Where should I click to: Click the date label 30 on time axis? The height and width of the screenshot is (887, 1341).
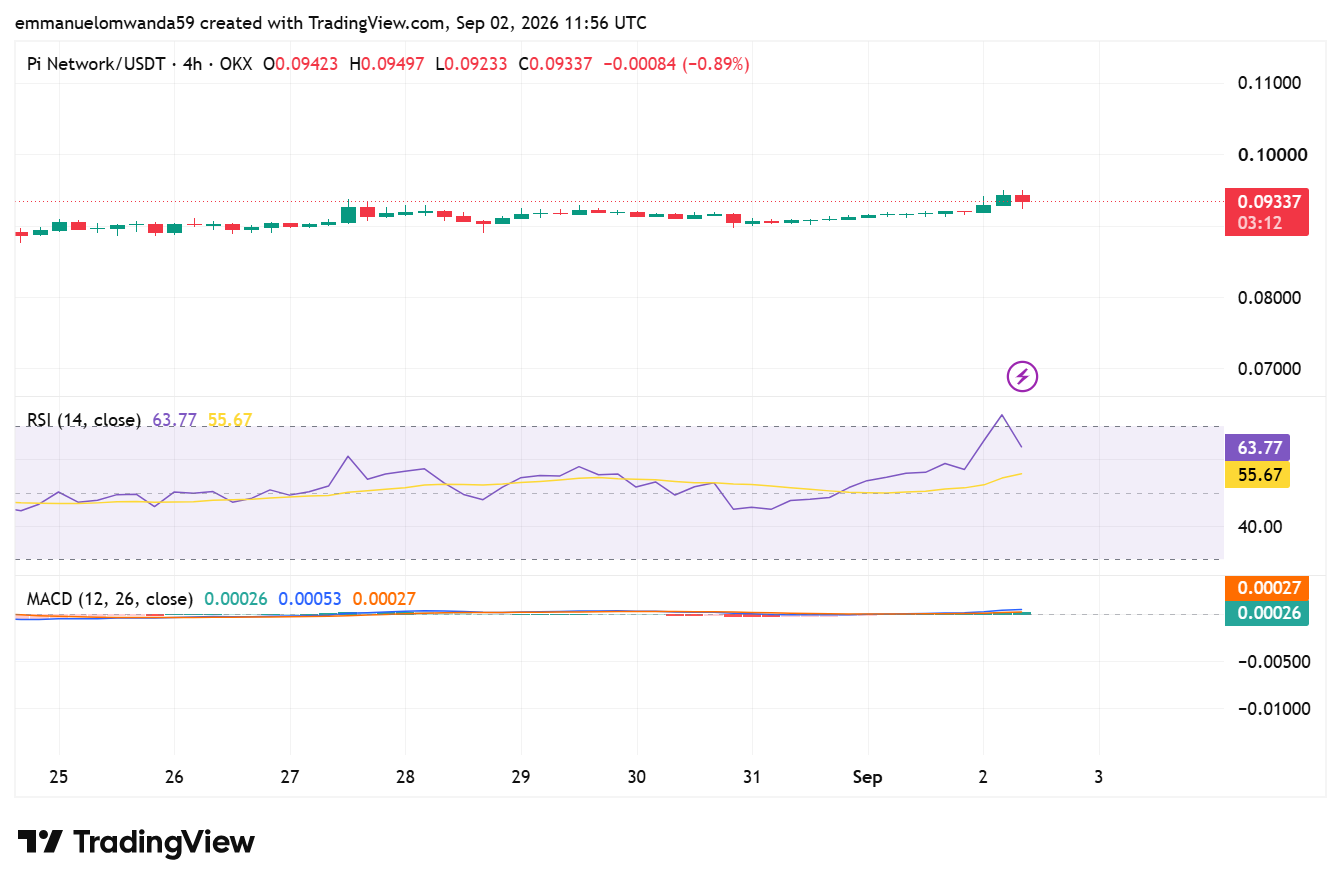coord(637,777)
